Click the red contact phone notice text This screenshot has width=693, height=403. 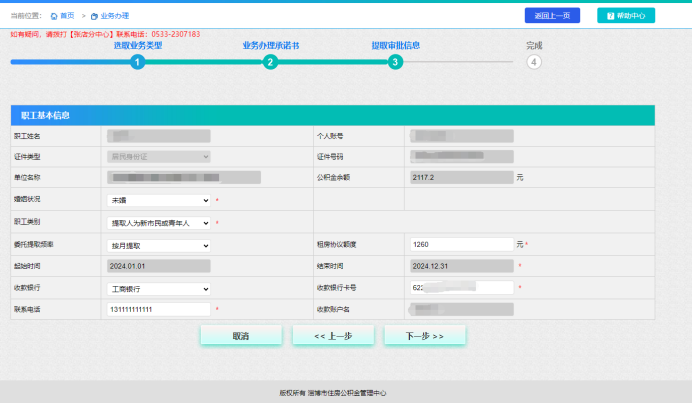[105, 34]
